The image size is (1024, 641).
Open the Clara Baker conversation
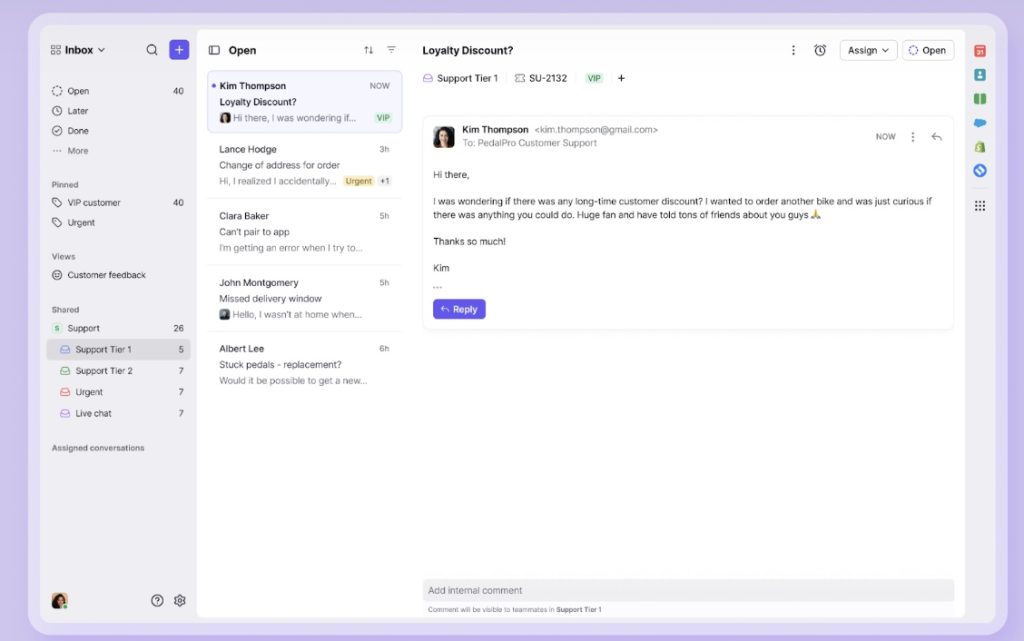click(x=300, y=232)
